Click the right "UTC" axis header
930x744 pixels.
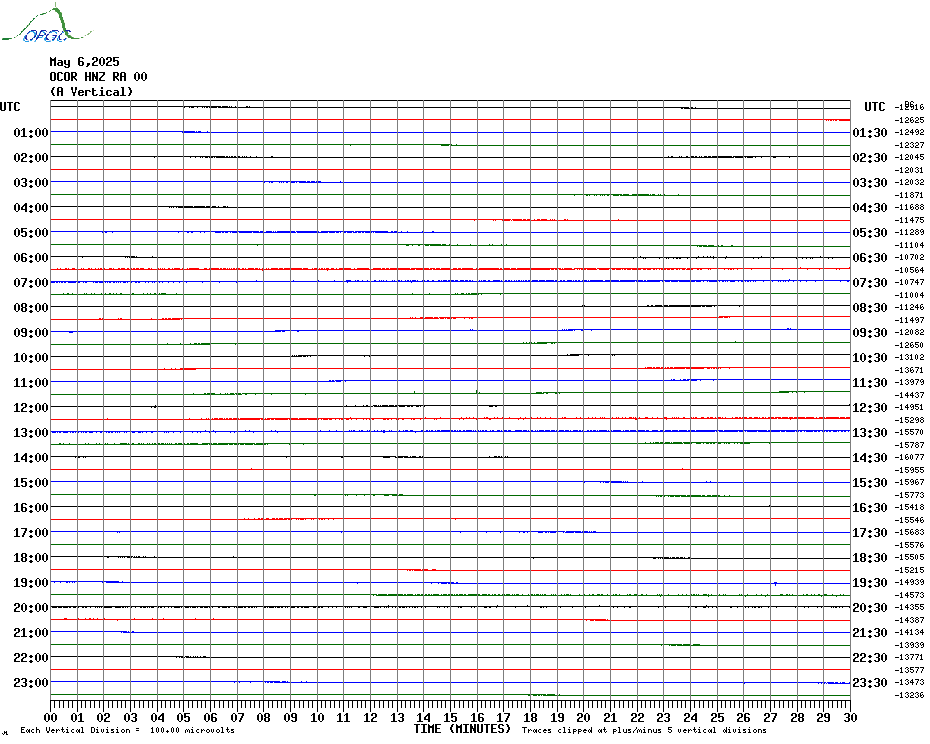coord(875,107)
